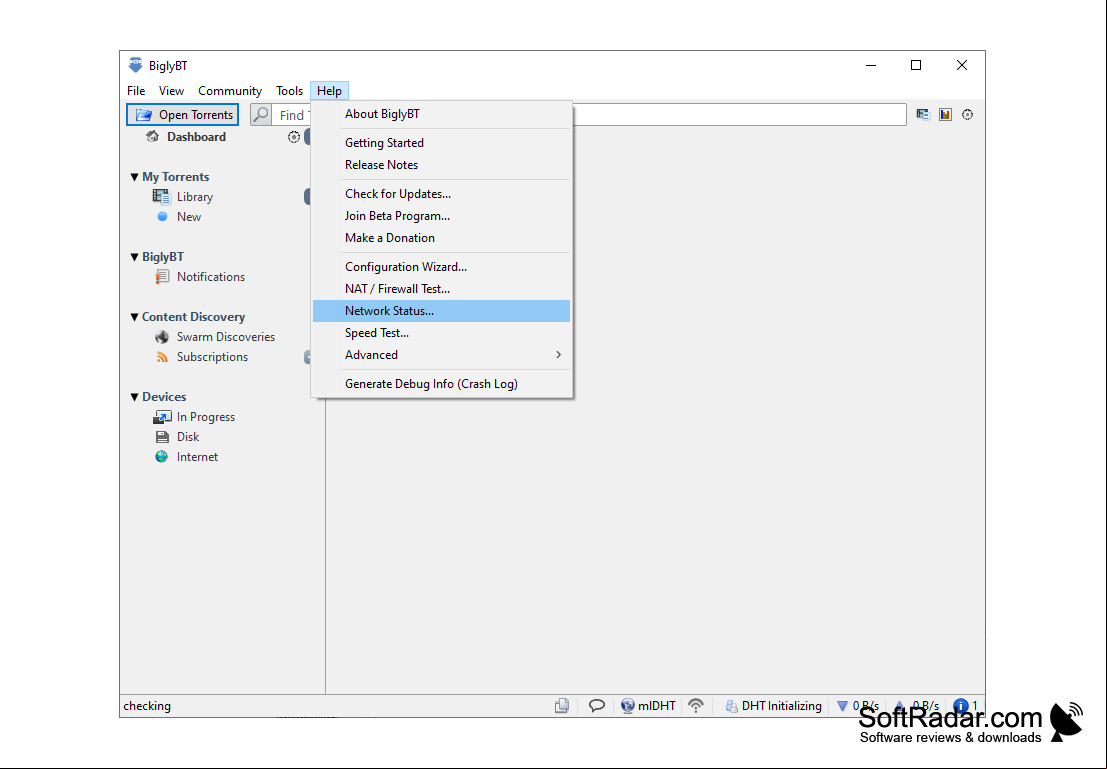This screenshot has height=769, width=1107.
Task: Choose Generate Debug Info (Crash Log)
Action: pos(441,383)
